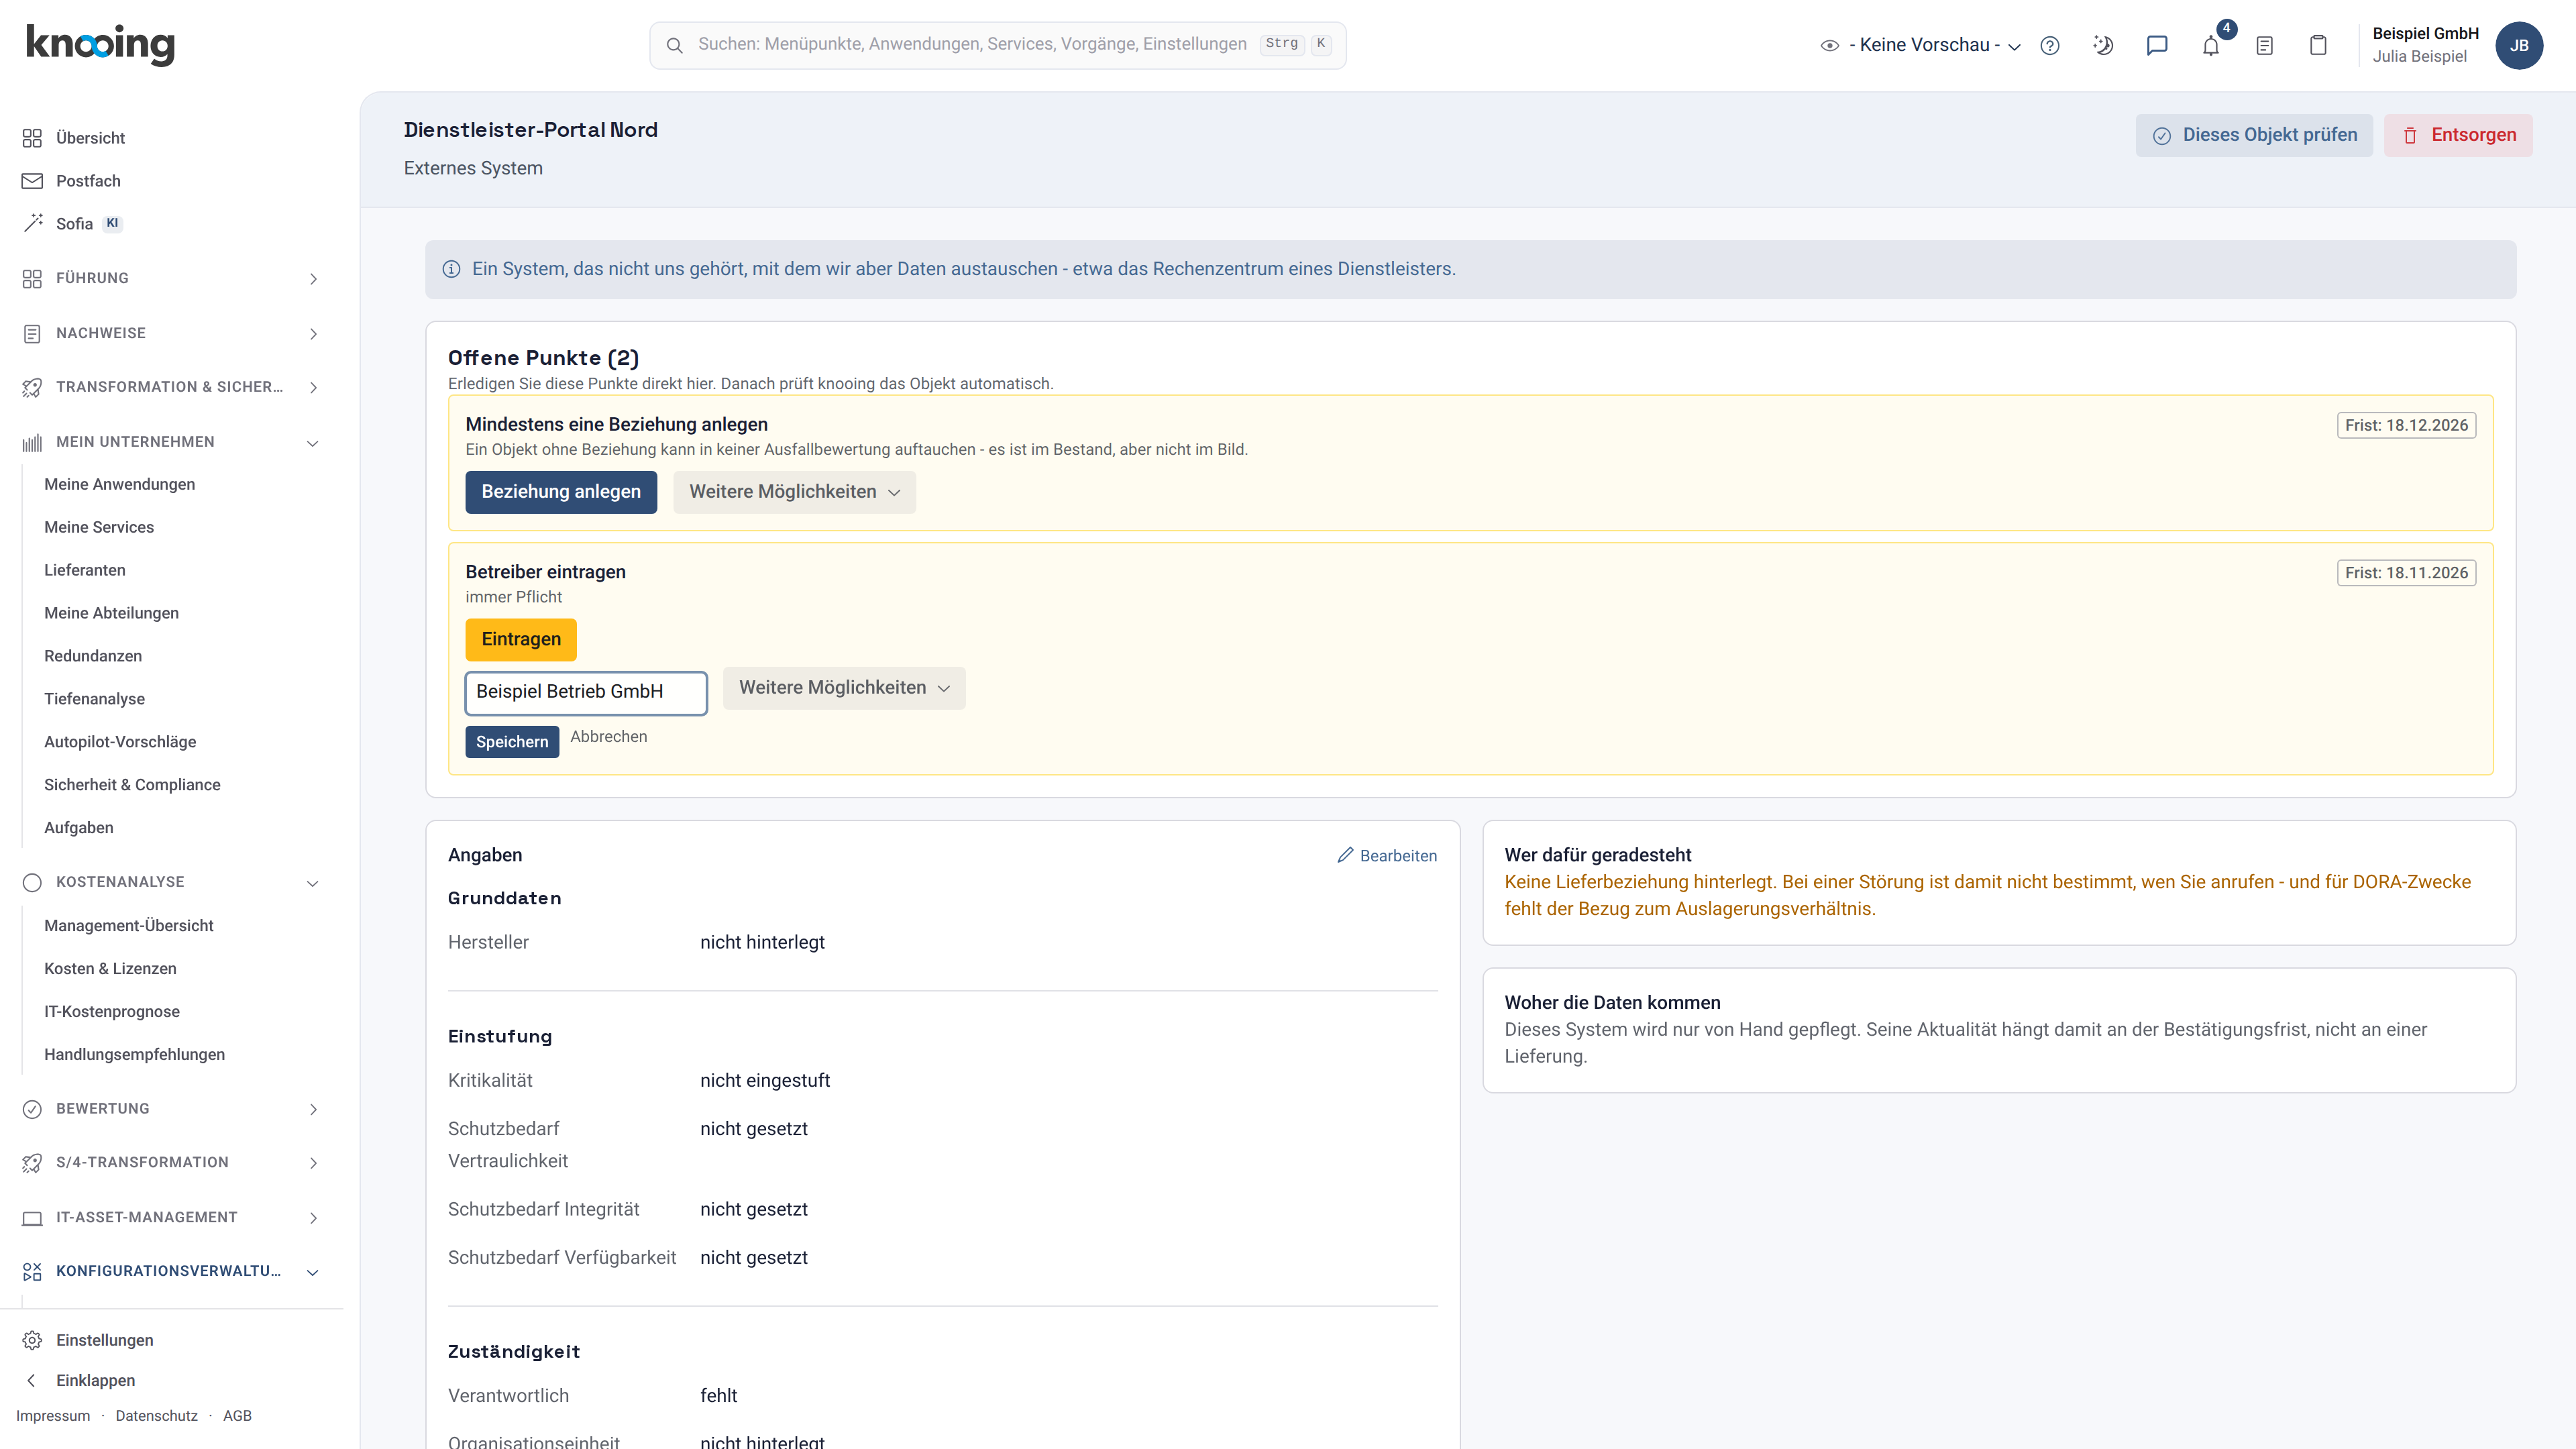This screenshot has height=1449, width=2576.
Task: Click the Speichern button
Action: (x=512, y=742)
